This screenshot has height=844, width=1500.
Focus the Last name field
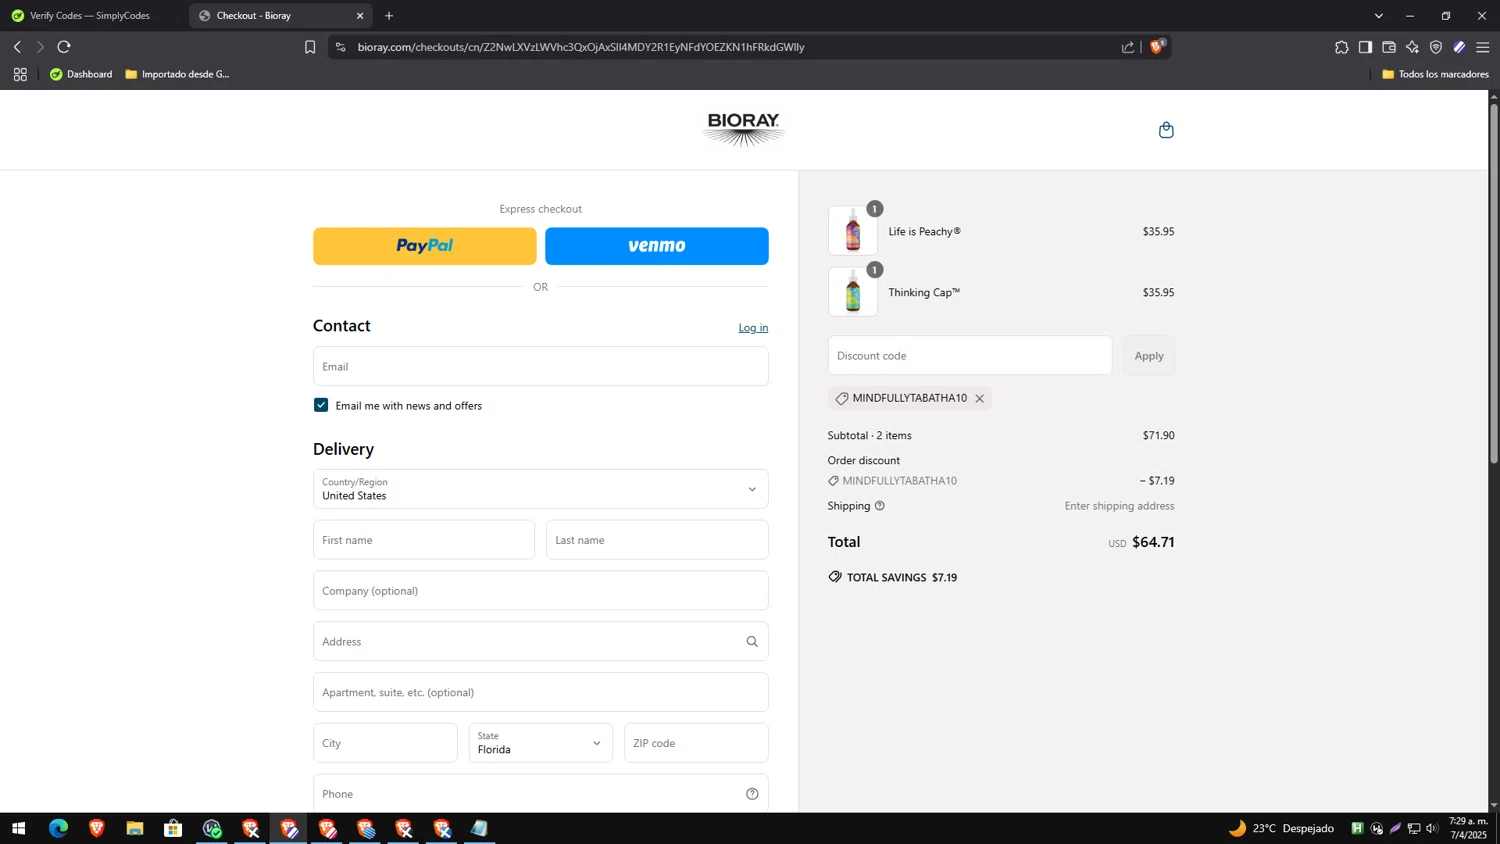[657, 540]
